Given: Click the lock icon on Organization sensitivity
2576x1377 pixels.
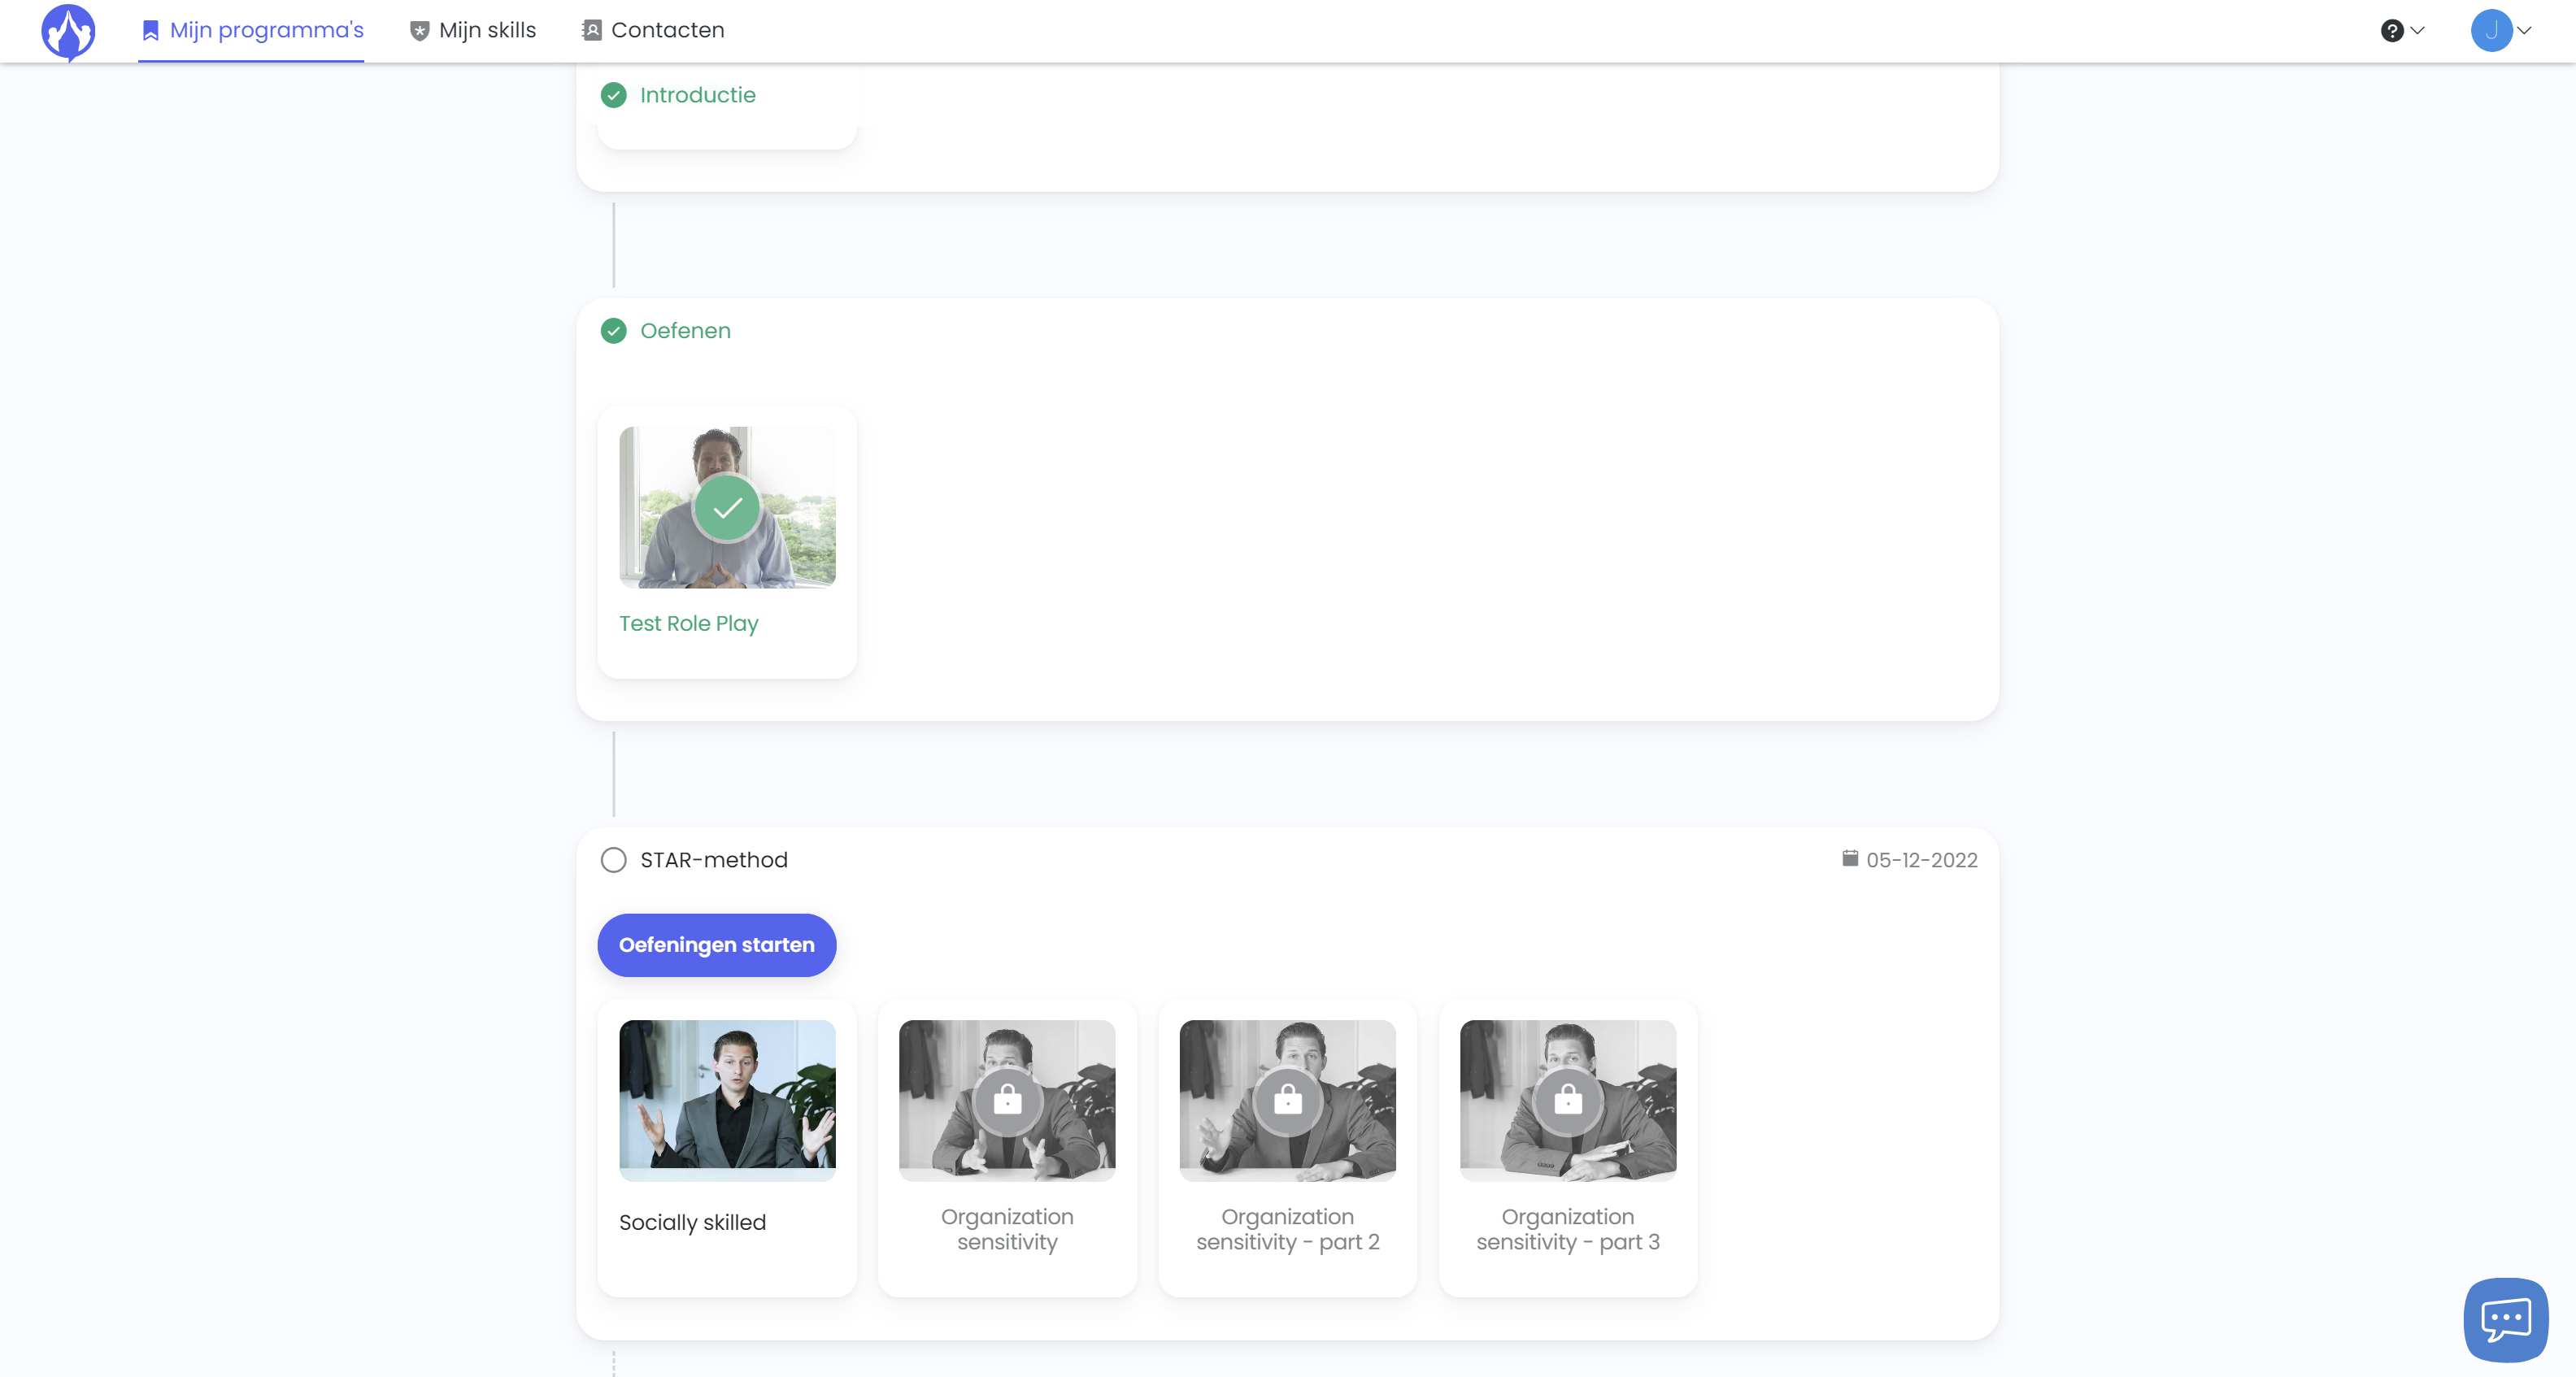Looking at the screenshot, I should point(1007,1100).
